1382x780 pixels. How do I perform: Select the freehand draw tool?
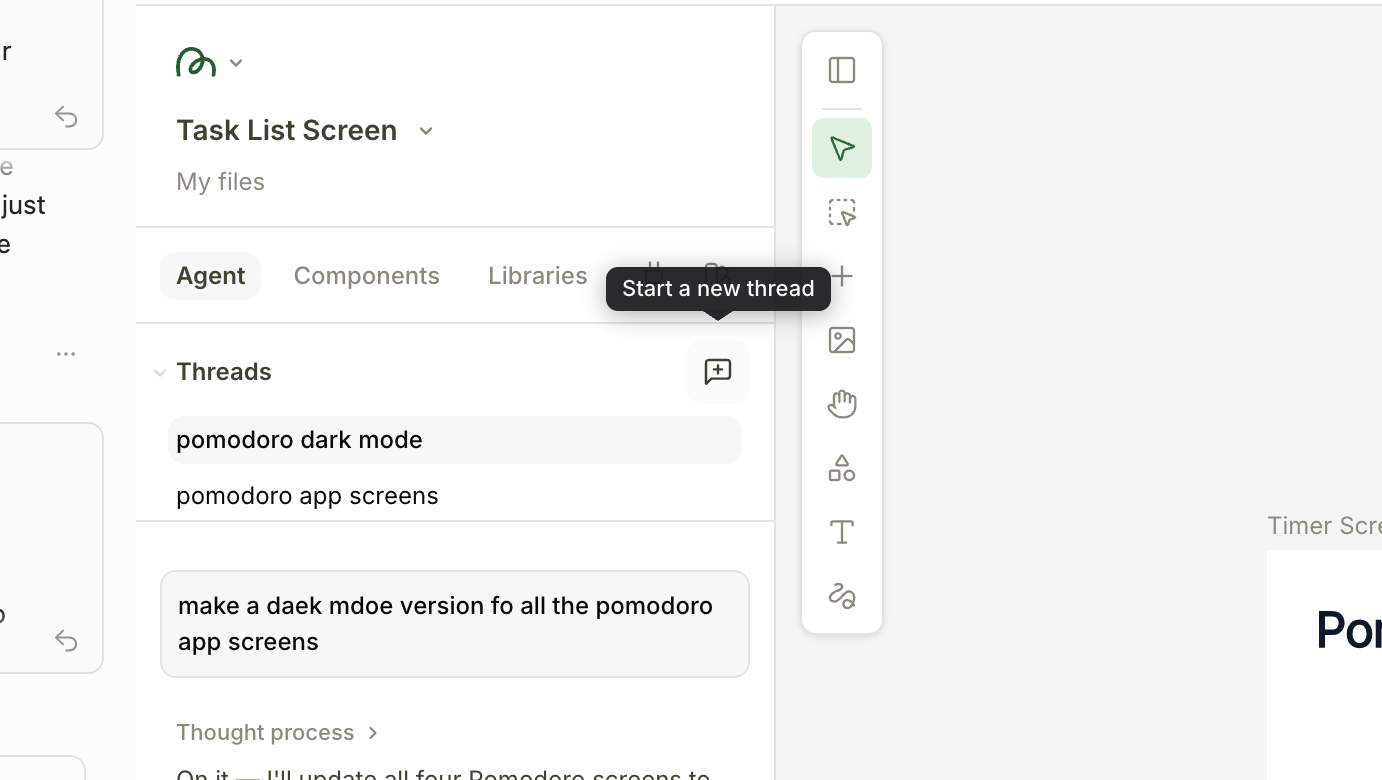(842, 596)
